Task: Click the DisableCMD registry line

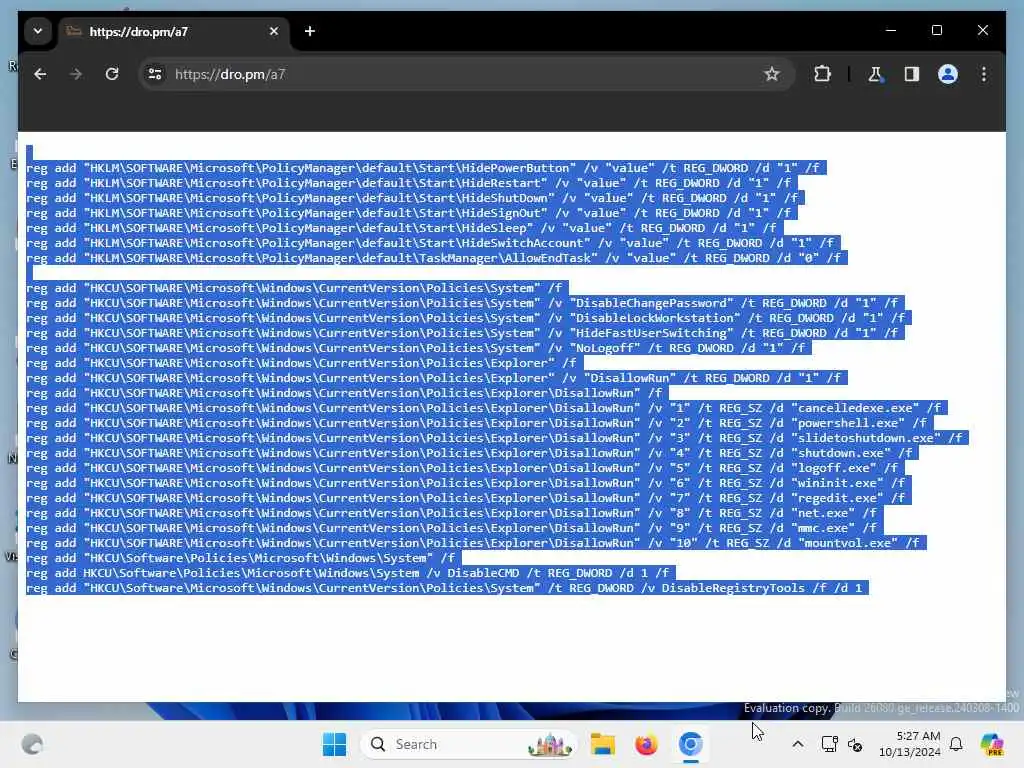Action: pos(351,573)
